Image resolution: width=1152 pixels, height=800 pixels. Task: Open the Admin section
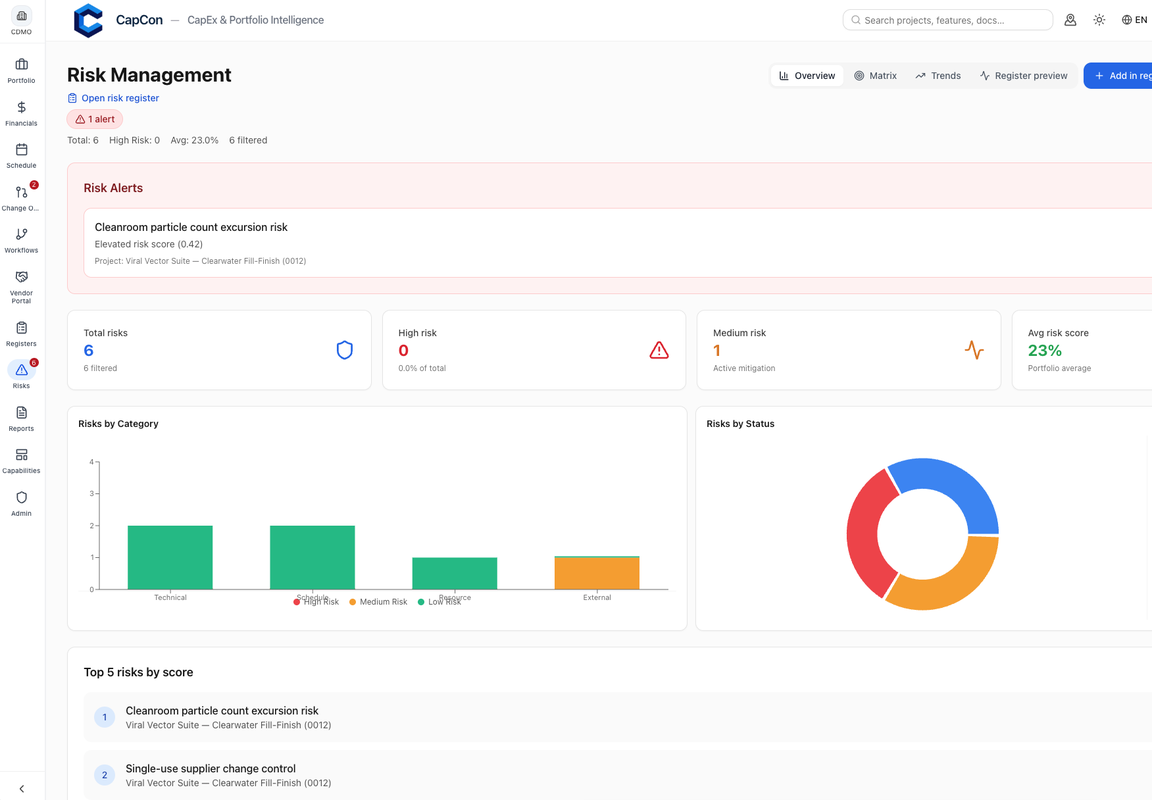(x=21, y=503)
